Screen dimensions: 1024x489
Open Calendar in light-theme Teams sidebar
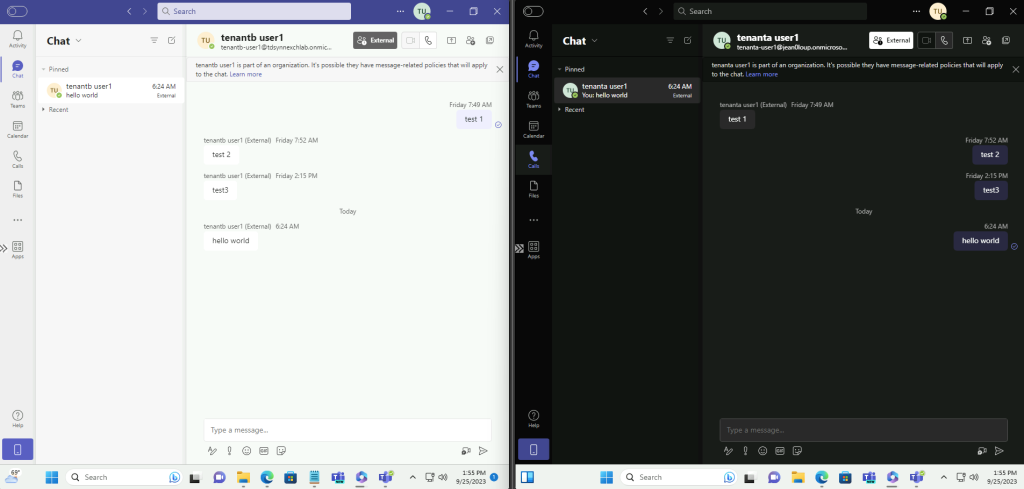tap(18, 129)
